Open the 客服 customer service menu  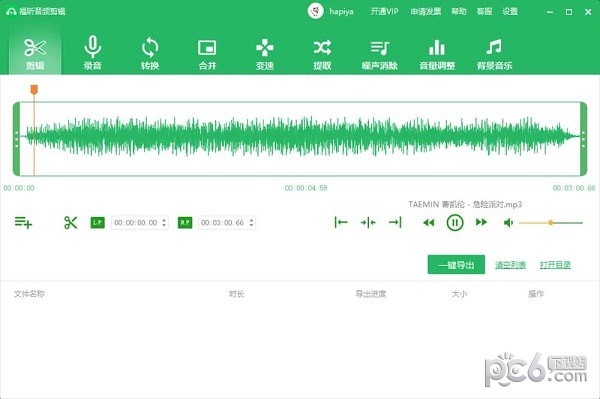(x=484, y=11)
